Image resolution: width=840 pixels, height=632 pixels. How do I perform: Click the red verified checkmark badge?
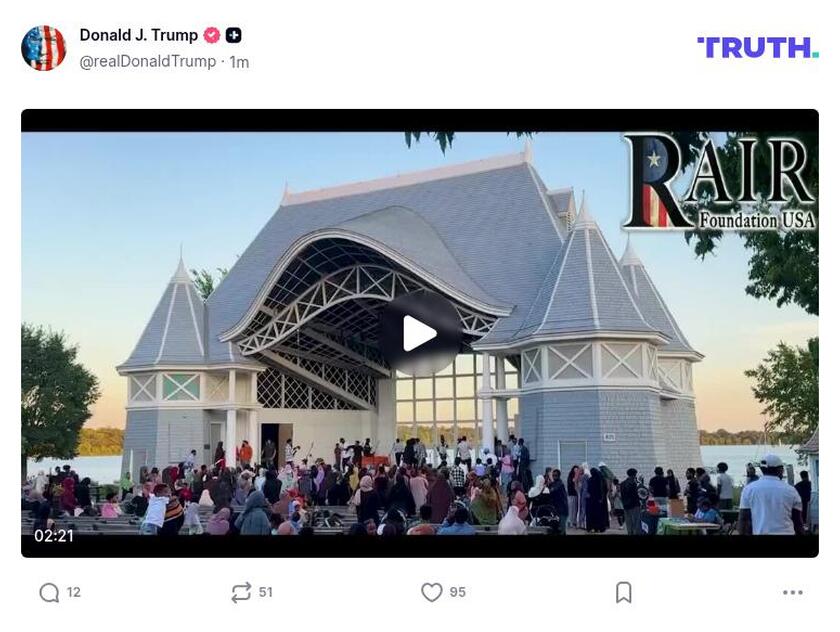click(x=212, y=35)
